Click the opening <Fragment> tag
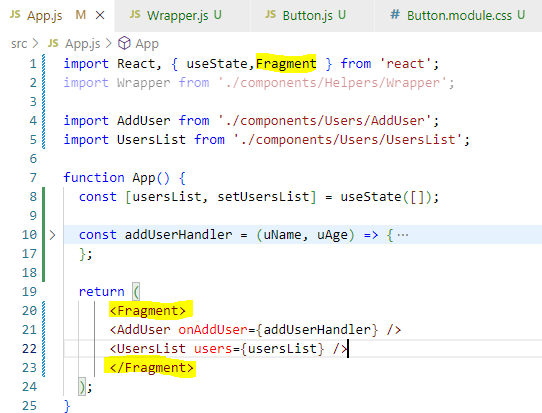Viewport: 542px width, 413px height. 148,311
